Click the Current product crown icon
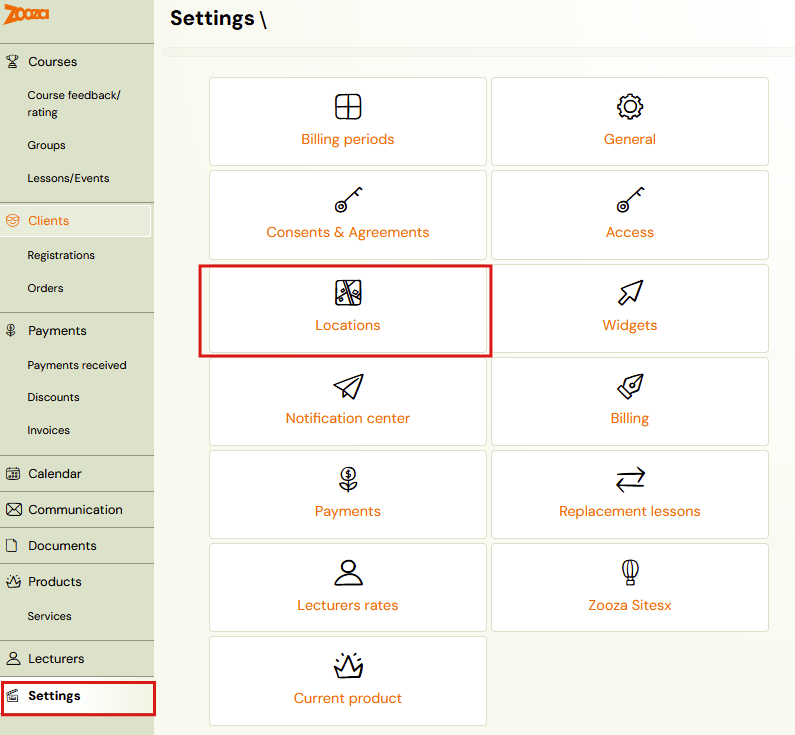Viewport: 795px width, 735px height. point(348,666)
